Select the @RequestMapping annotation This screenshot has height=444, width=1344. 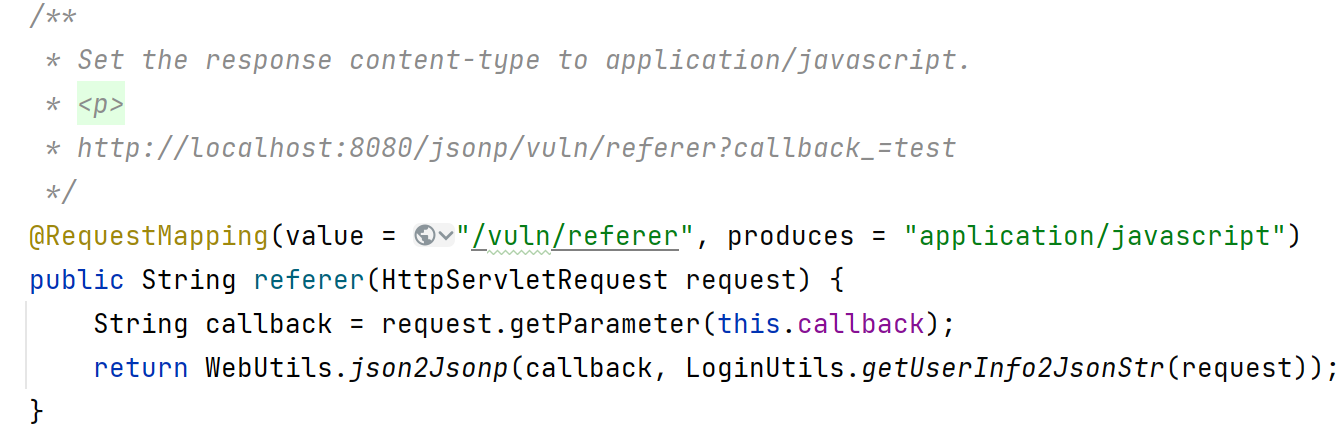tap(149, 236)
